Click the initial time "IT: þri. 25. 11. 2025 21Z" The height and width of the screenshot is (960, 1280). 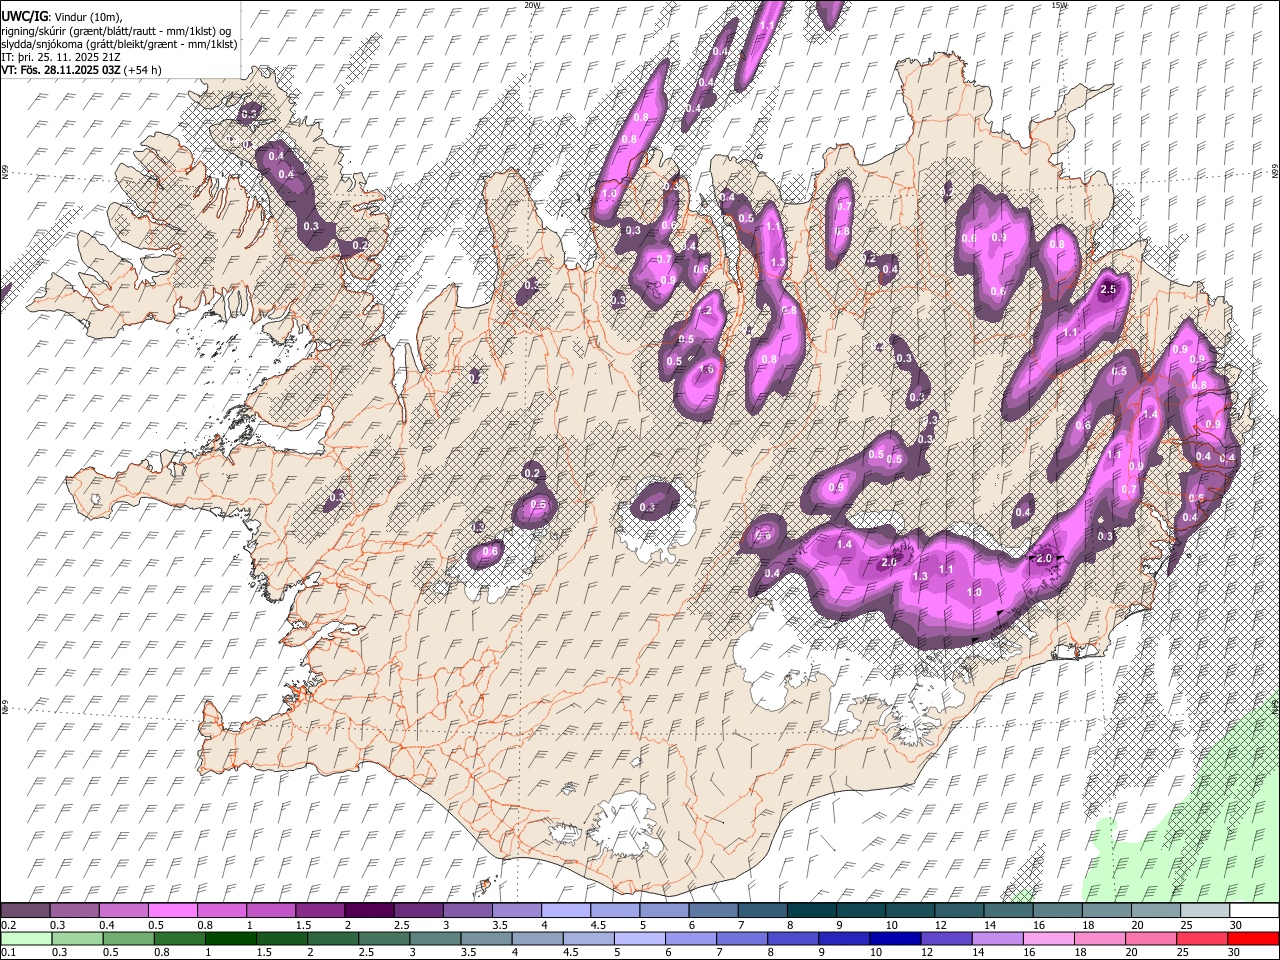point(62,57)
